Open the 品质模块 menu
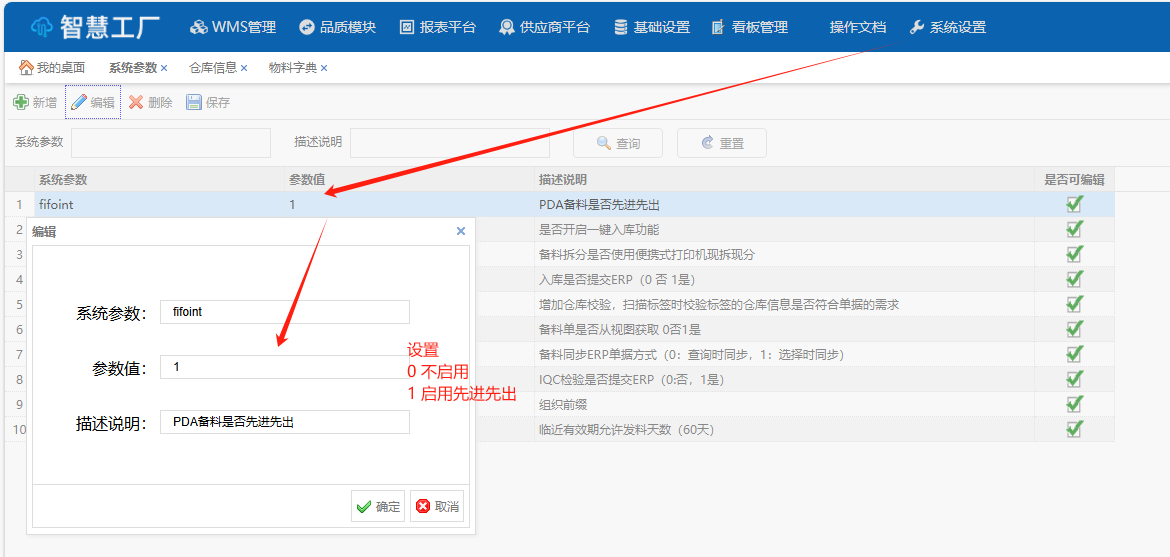1170x557 pixels. [x=337, y=27]
